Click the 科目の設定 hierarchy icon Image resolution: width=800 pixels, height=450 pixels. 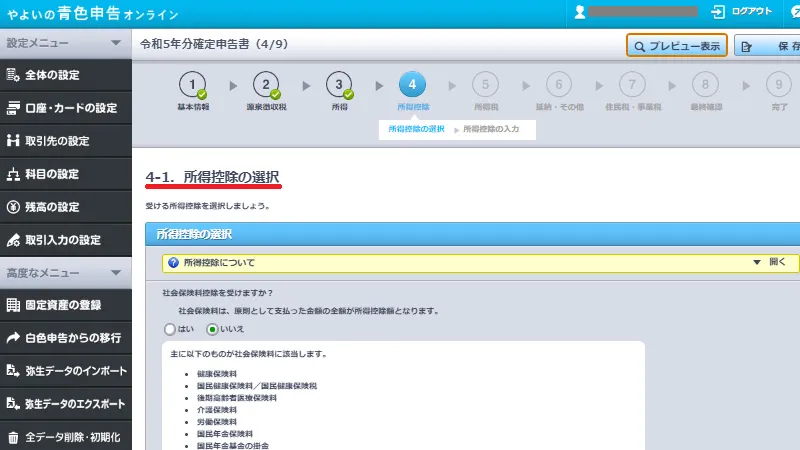coord(13,174)
